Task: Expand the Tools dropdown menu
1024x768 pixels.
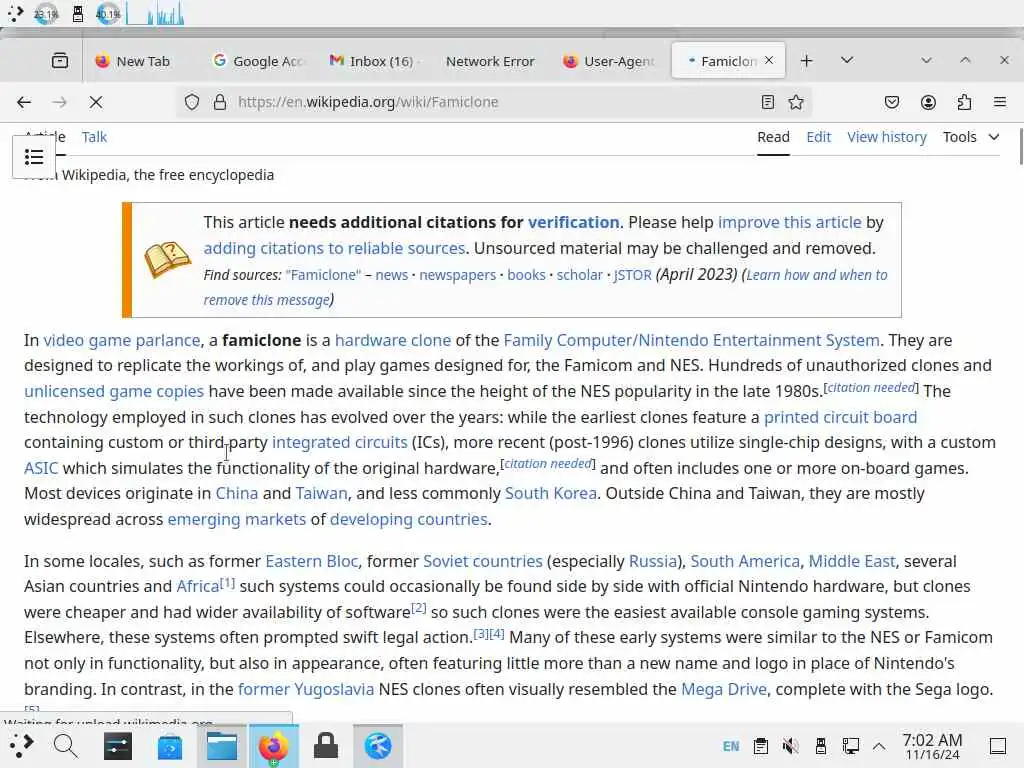Action: [x=970, y=137]
